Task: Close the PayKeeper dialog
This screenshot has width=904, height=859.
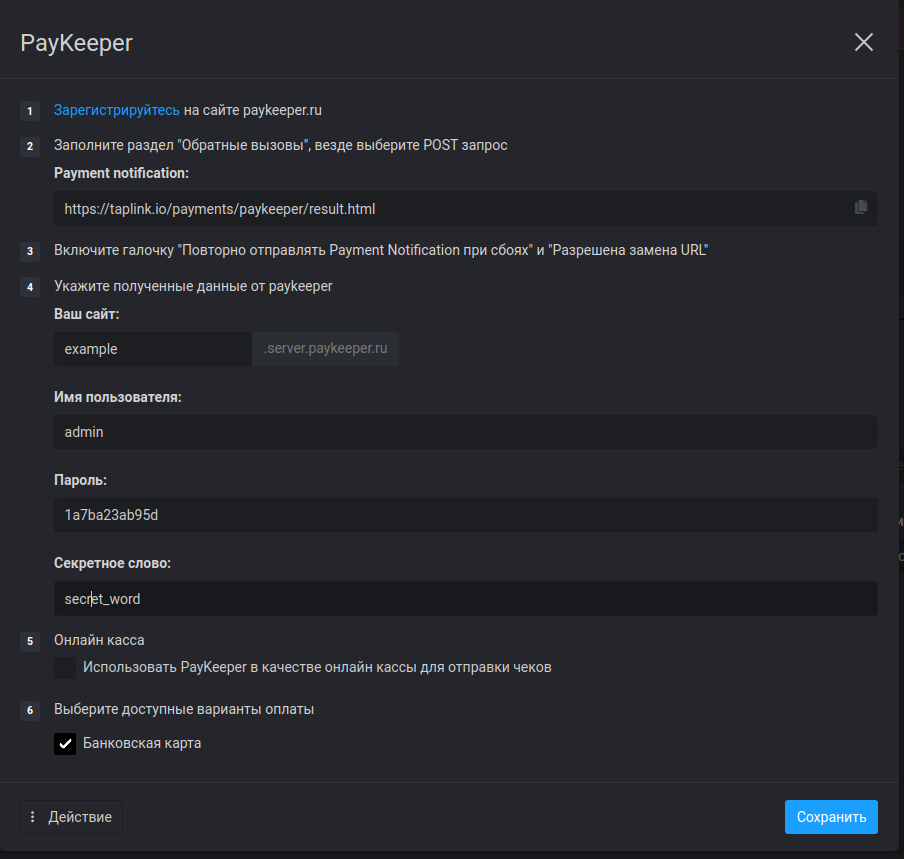Action: coord(863,42)
